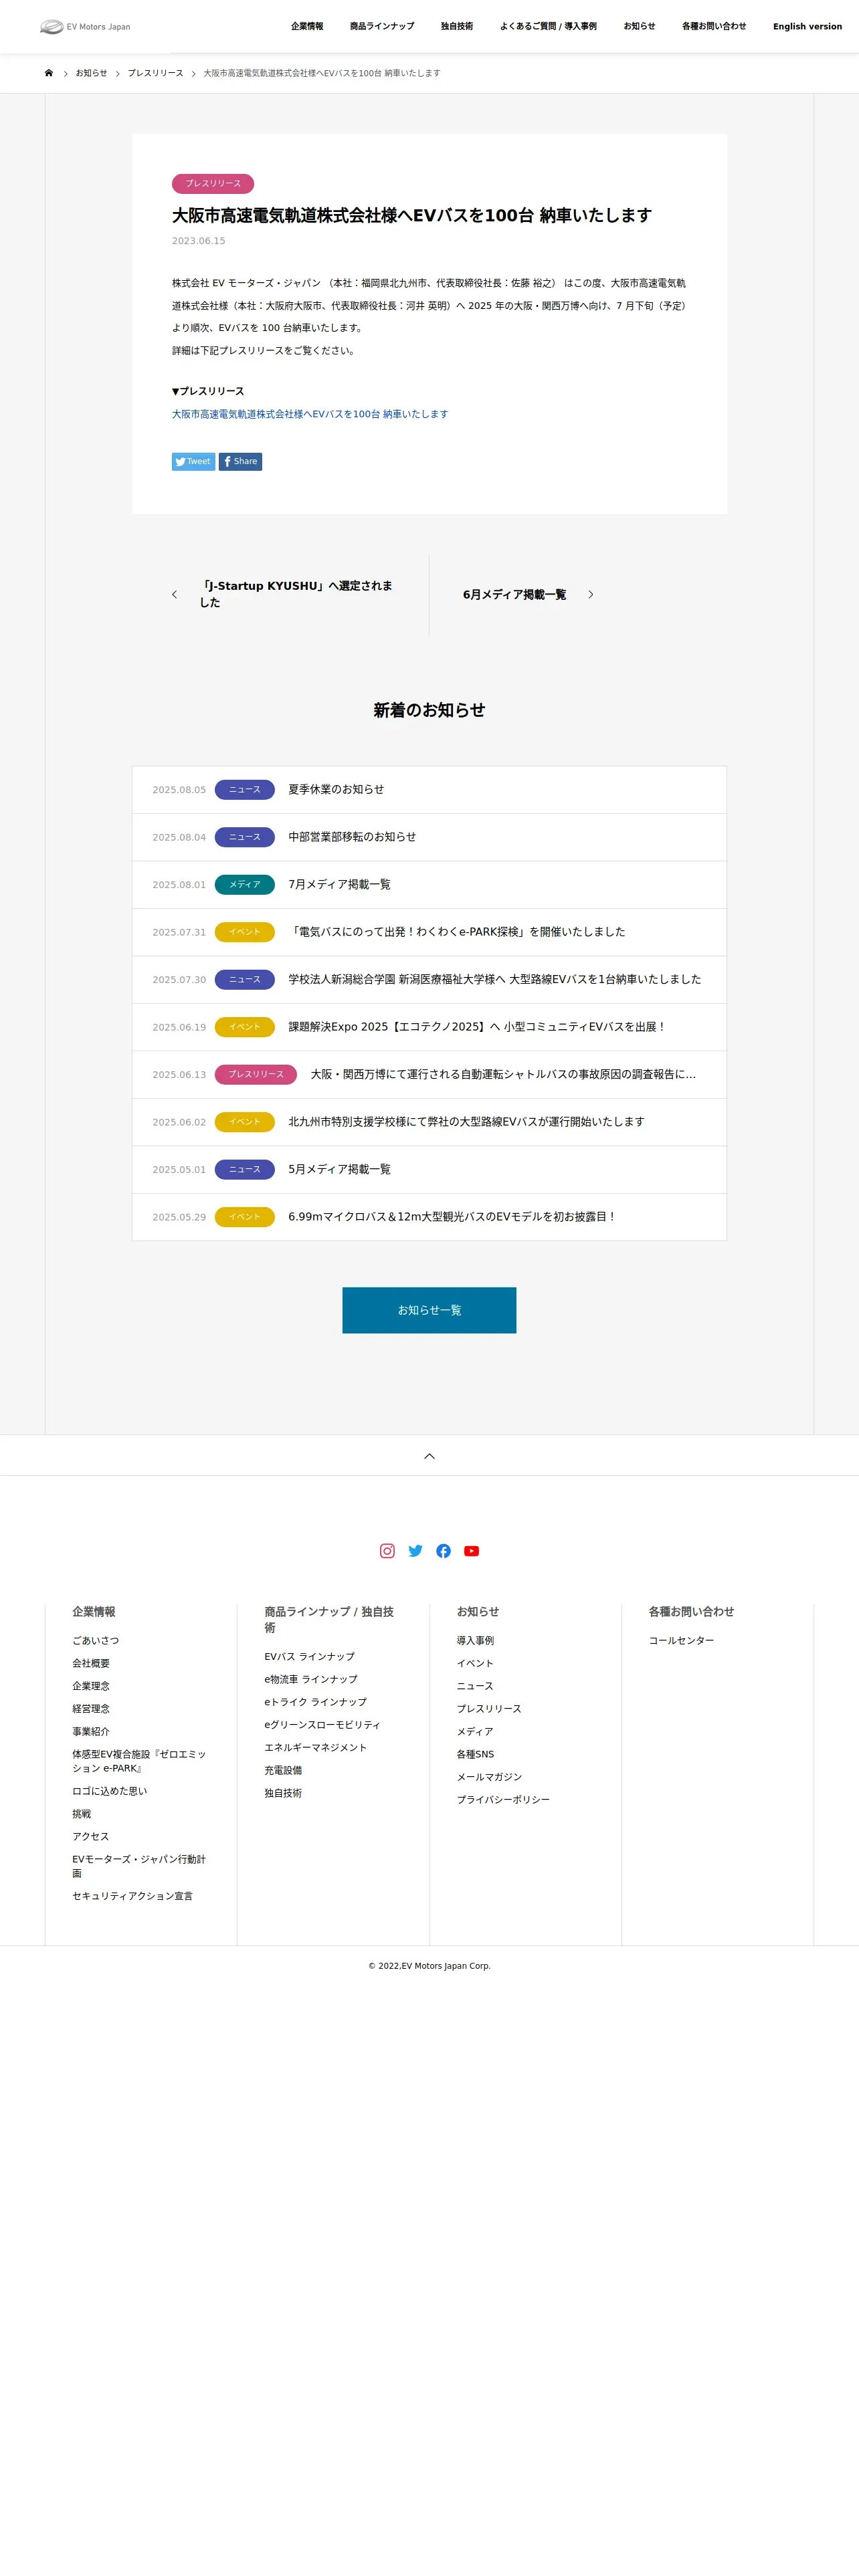Open 事業紹介 footer link
This screenshot has width=859, height=2576.
pos(91,1732)
